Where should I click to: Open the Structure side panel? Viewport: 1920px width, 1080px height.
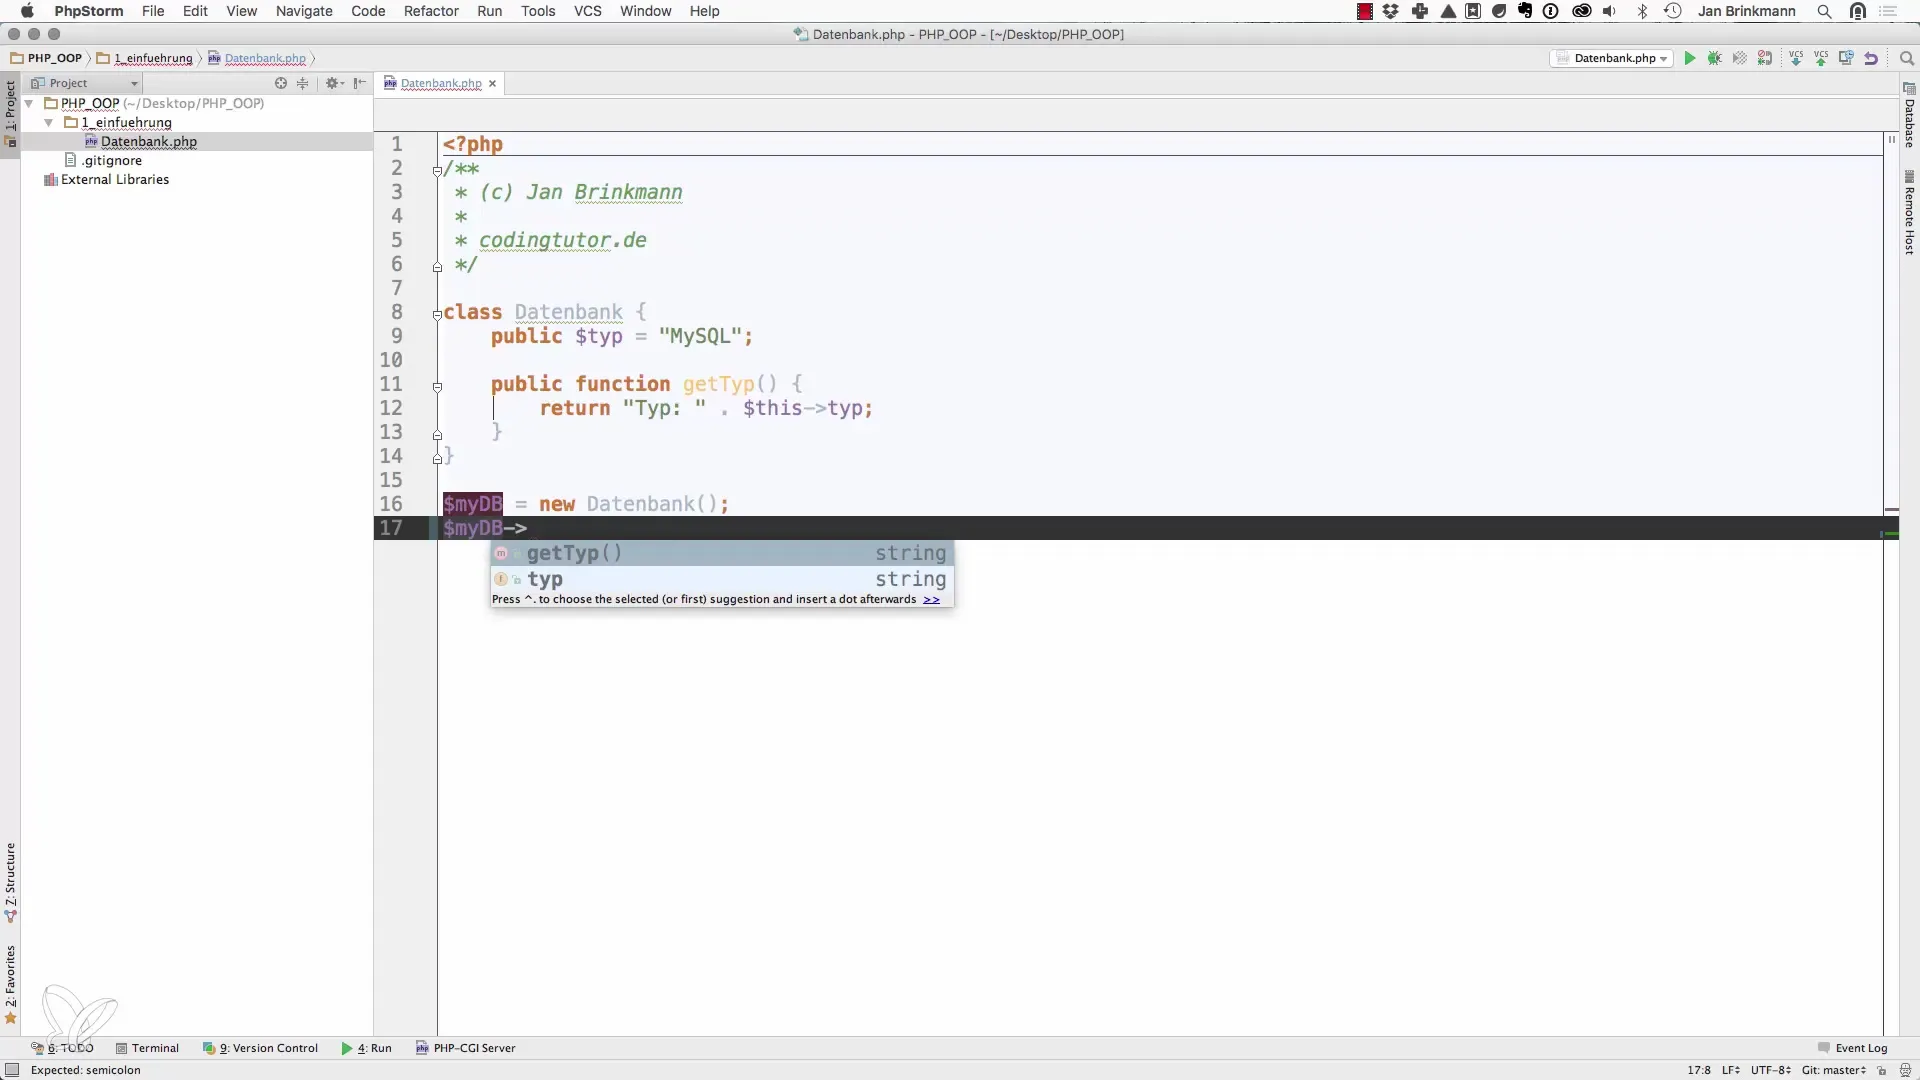click(10, 882)
